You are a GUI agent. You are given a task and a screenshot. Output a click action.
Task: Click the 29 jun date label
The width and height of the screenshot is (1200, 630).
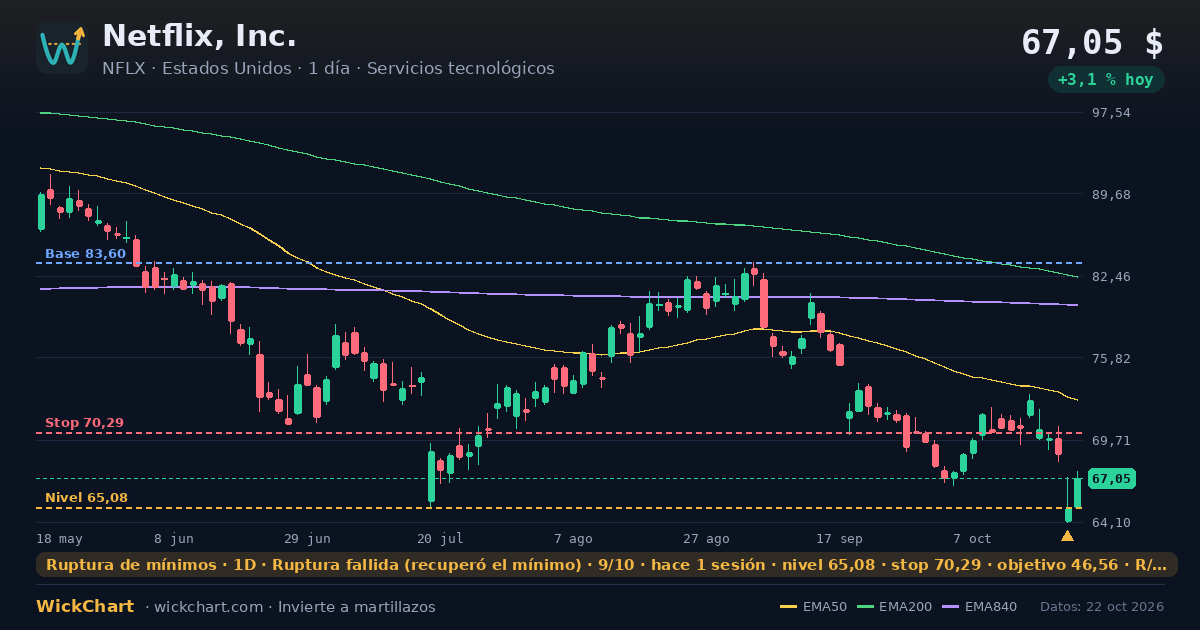click(x=308, y=538)
